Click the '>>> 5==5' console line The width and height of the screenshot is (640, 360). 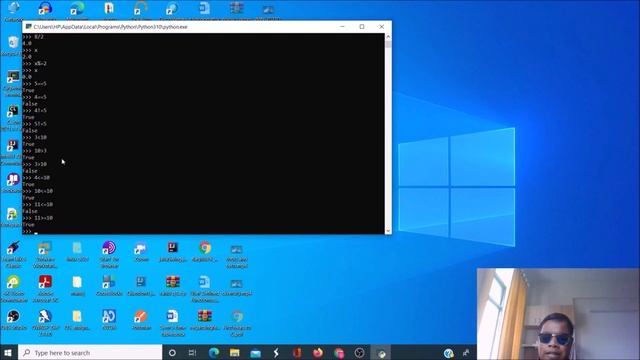pos(35,84)
